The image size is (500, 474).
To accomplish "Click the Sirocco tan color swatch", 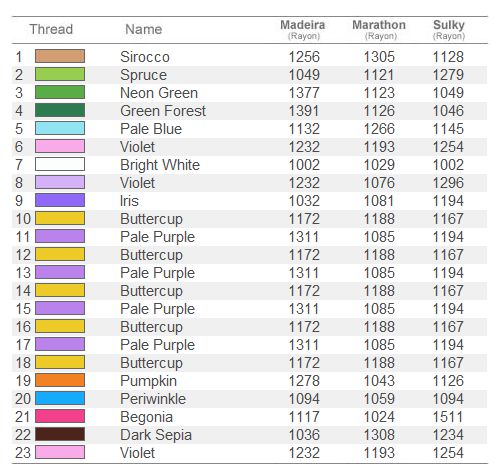I will pyautogui.click(x=60, y=56).
